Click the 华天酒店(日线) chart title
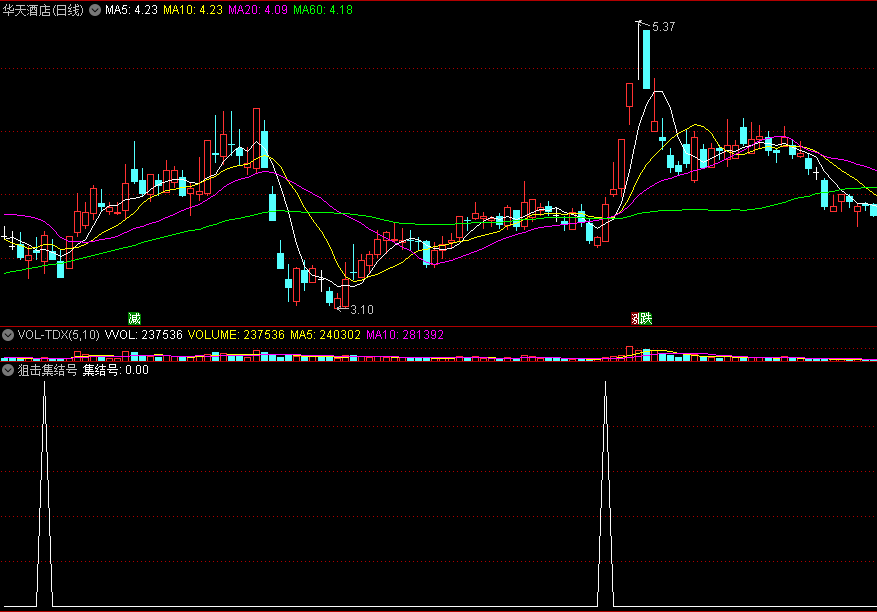Screen dimensions: 877x612 click(x=43, y=10)
